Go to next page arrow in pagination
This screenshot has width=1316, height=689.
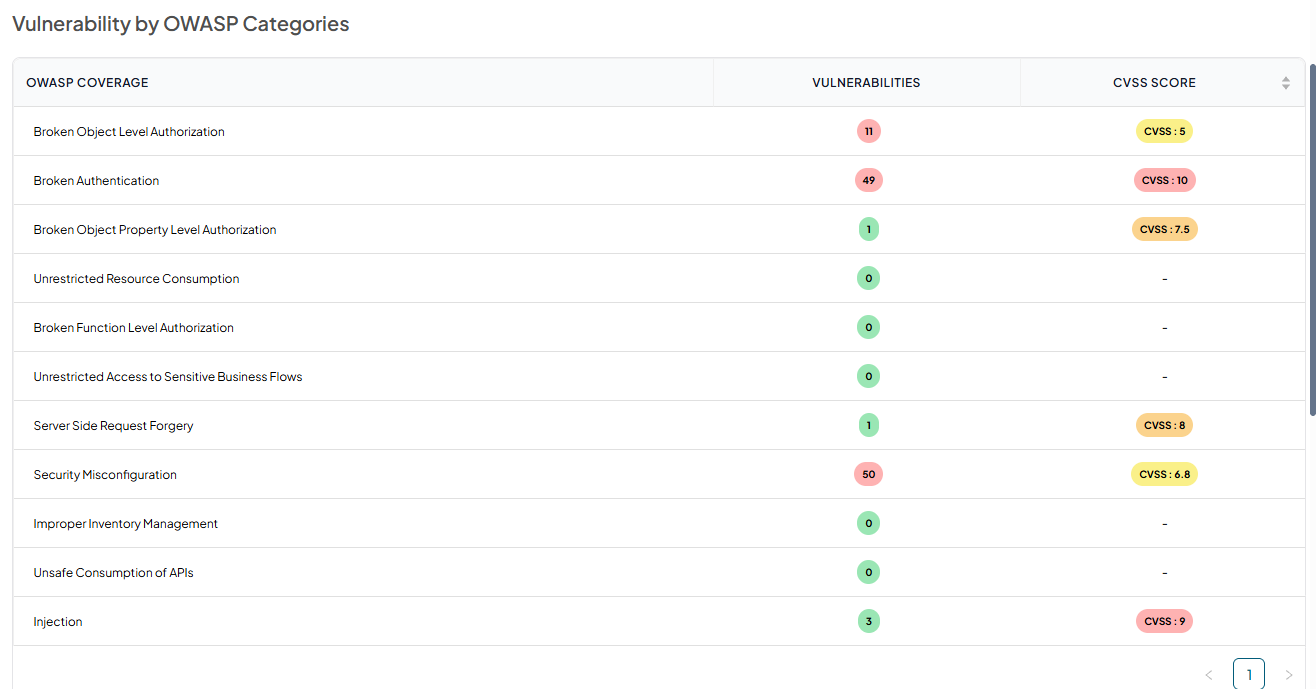(x=1288, y=675)
